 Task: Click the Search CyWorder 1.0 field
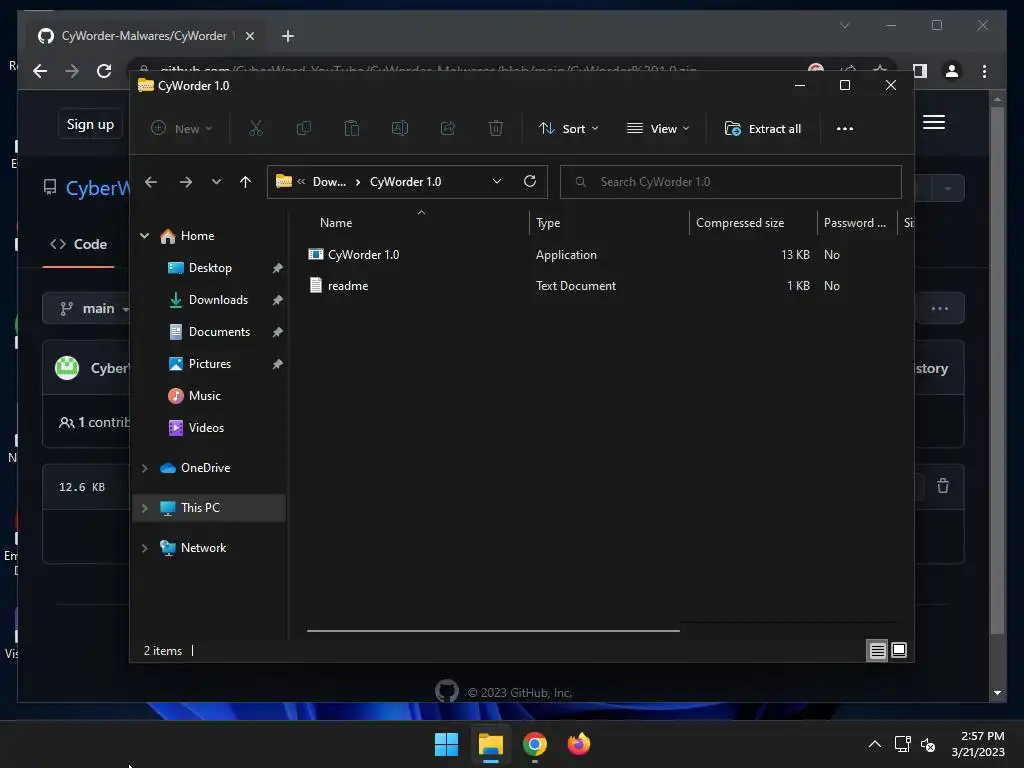[x=731, y=182]
